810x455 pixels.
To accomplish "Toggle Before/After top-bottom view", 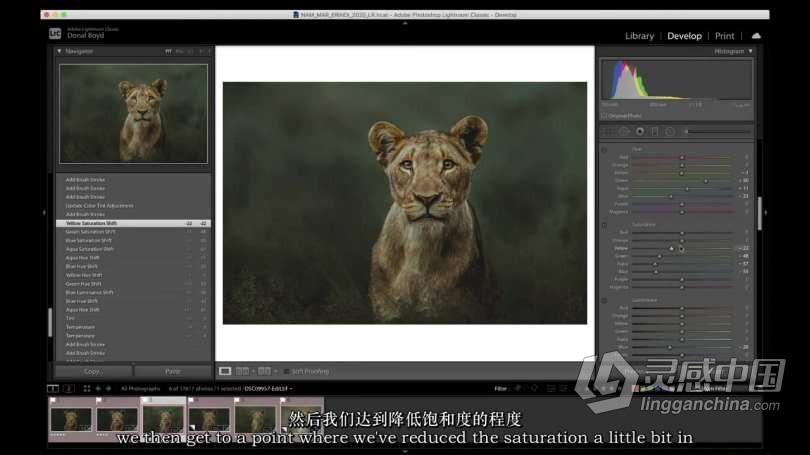I will [264, 371].
